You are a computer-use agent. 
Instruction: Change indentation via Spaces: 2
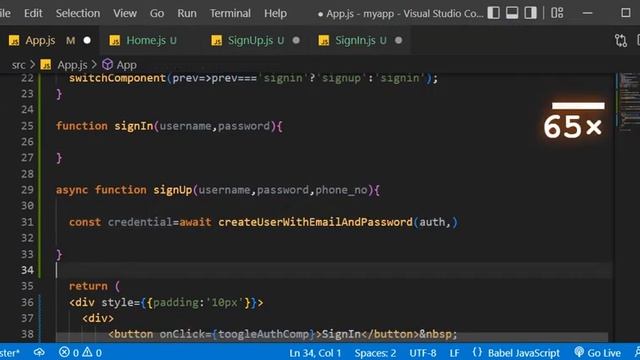[x=375, y=353]
